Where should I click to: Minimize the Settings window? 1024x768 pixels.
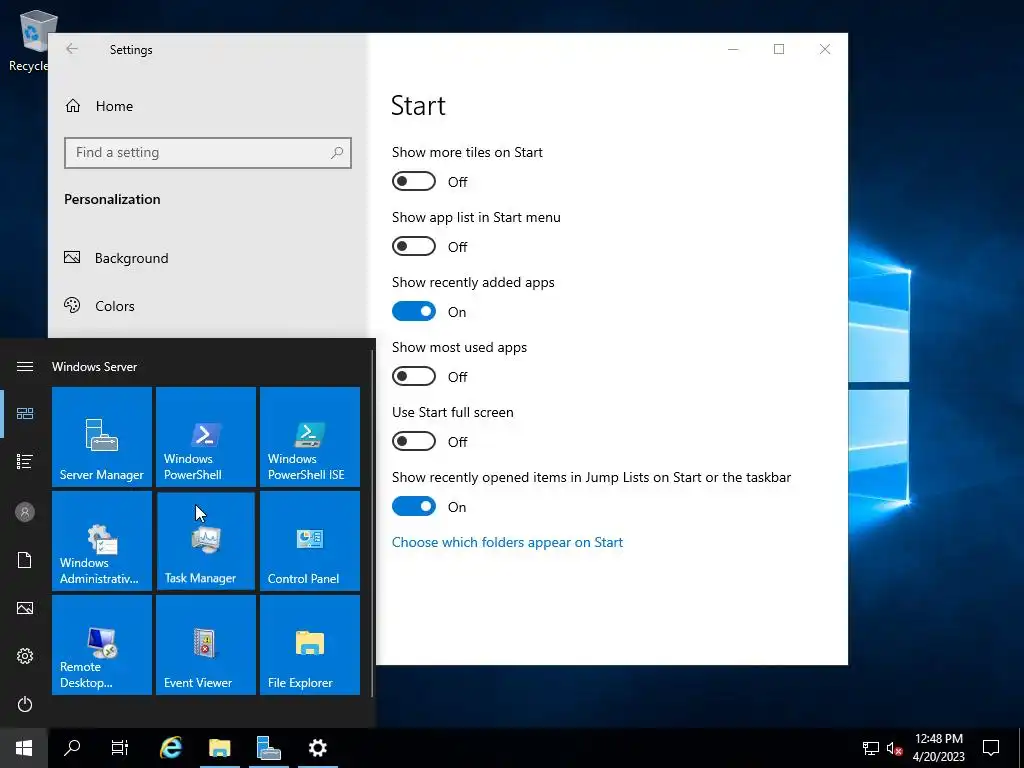(x=733, y=49)
